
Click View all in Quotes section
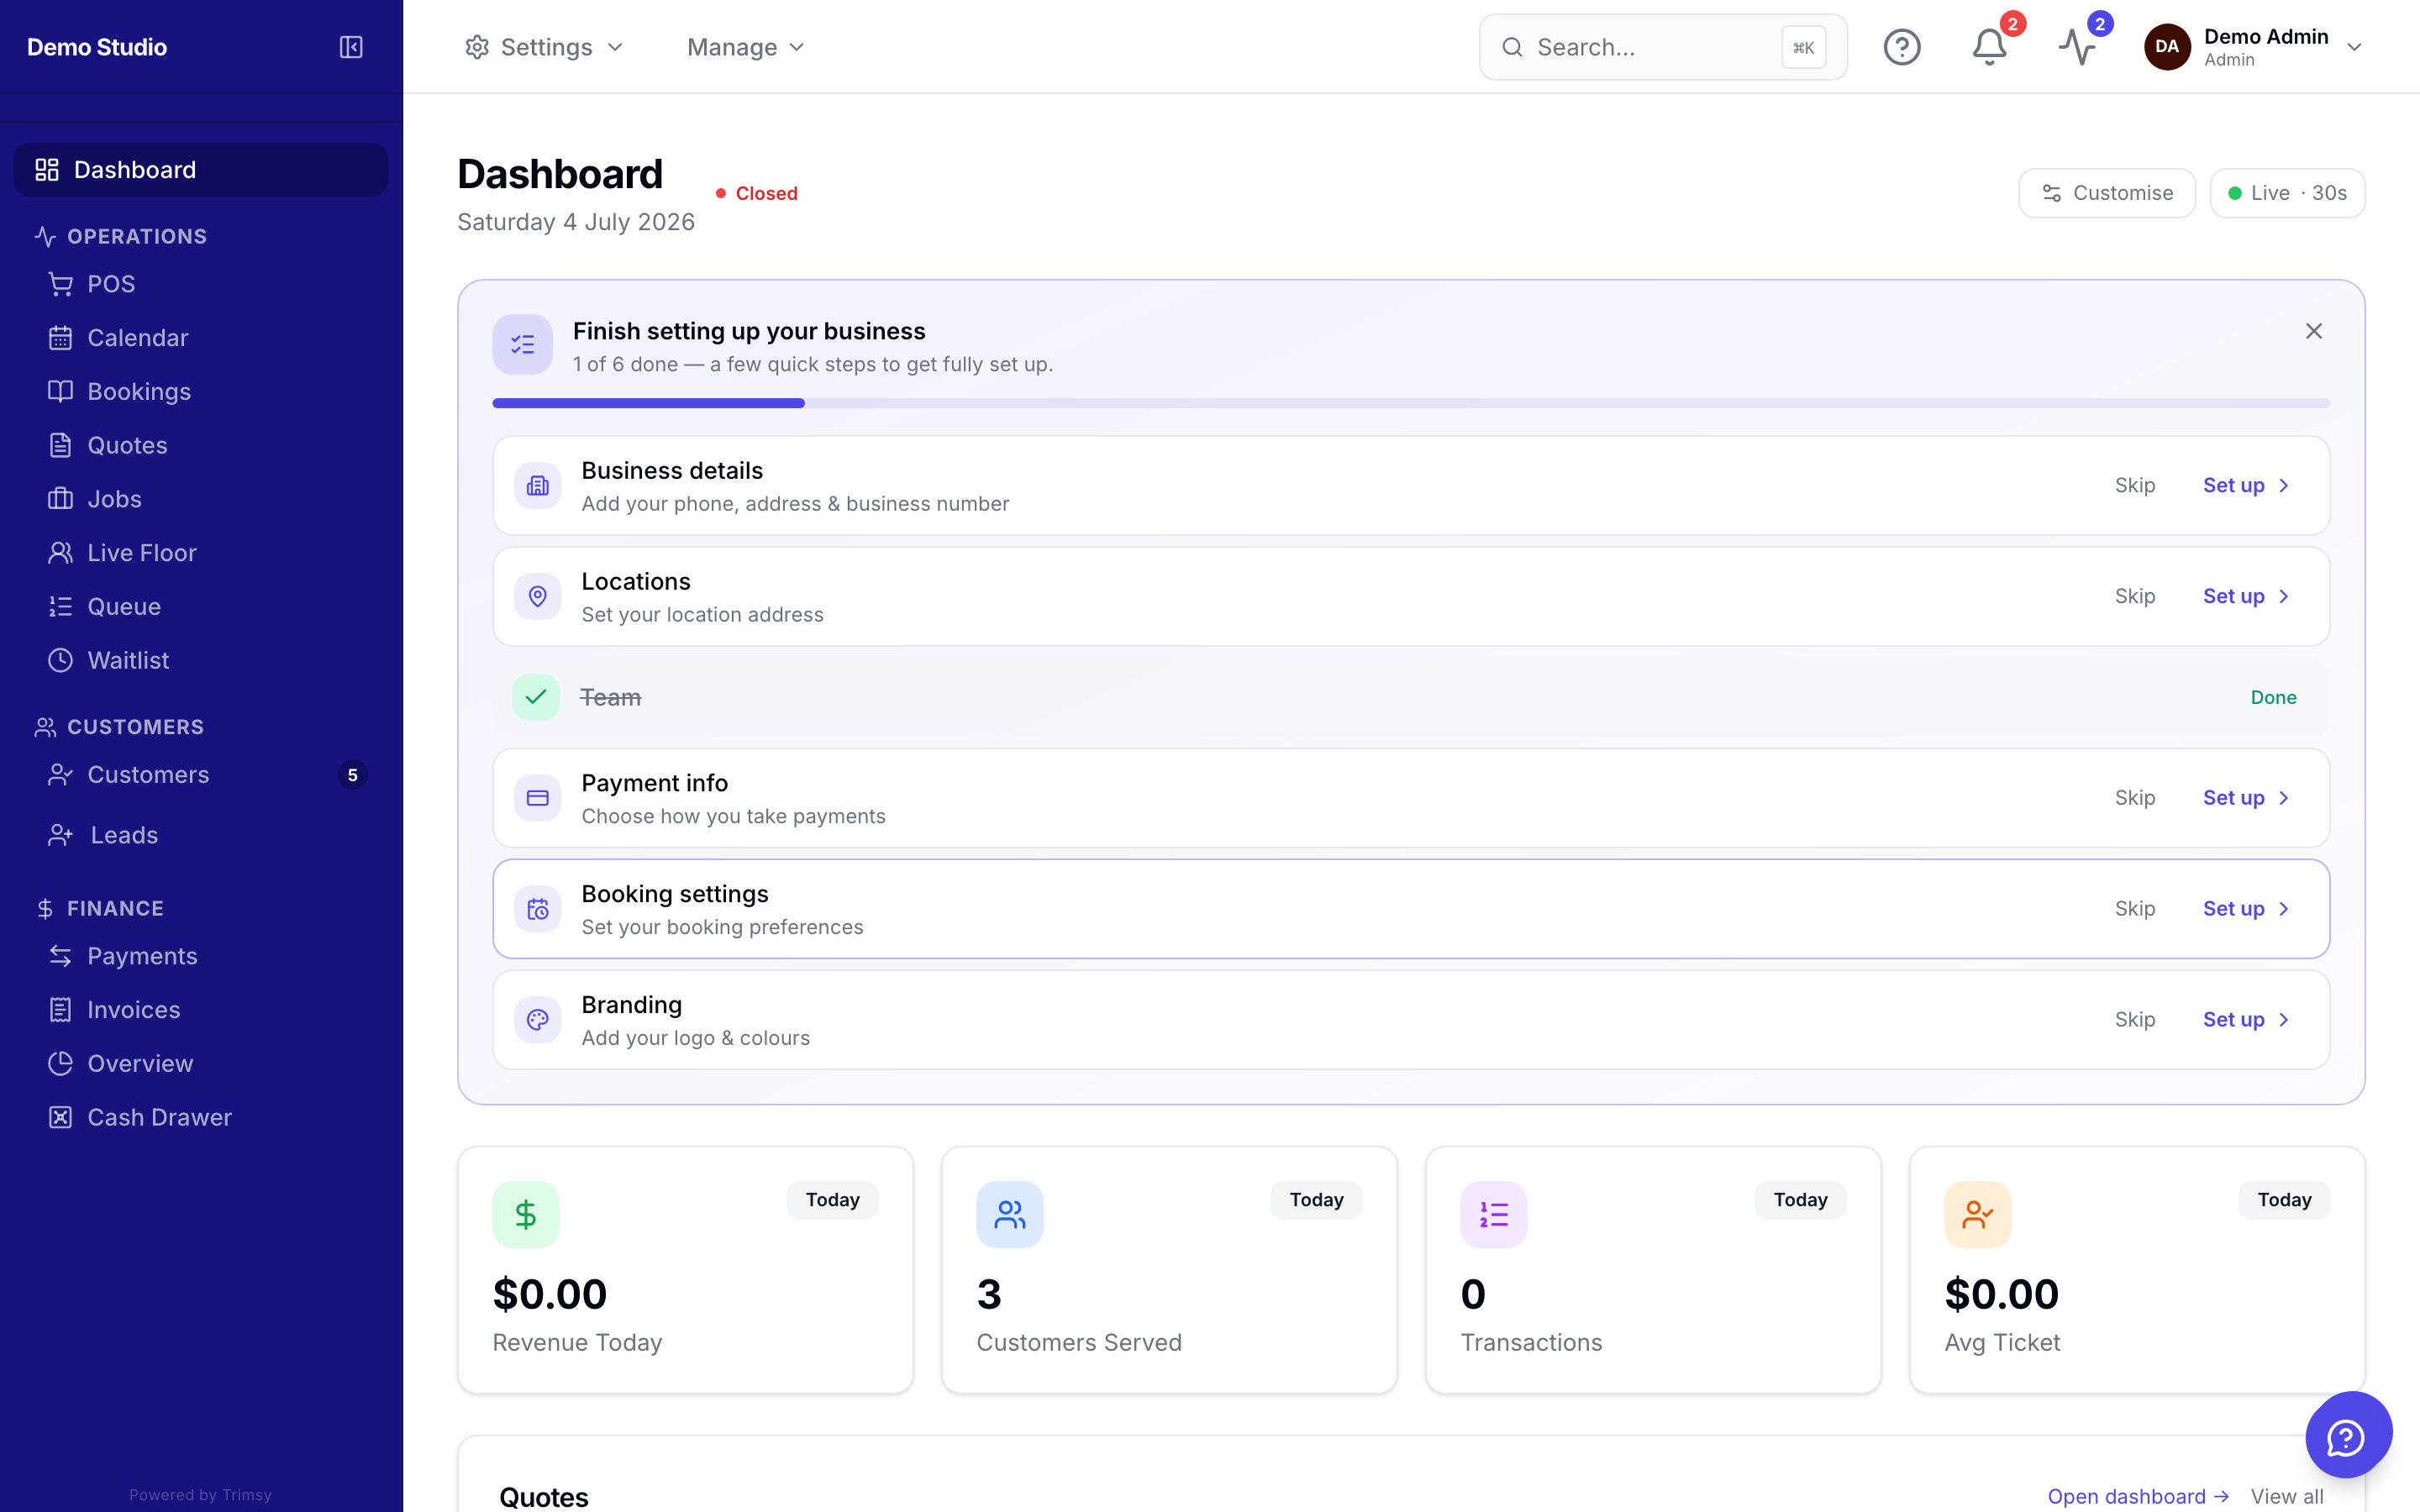pos(2286,1496)
